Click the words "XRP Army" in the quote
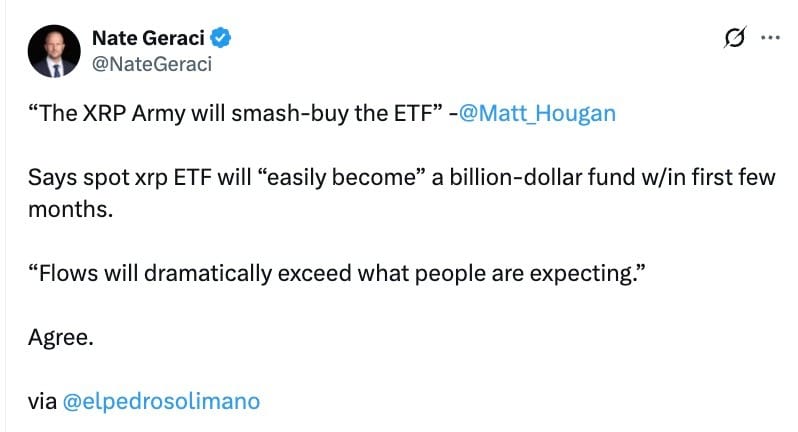 (123, 113)
